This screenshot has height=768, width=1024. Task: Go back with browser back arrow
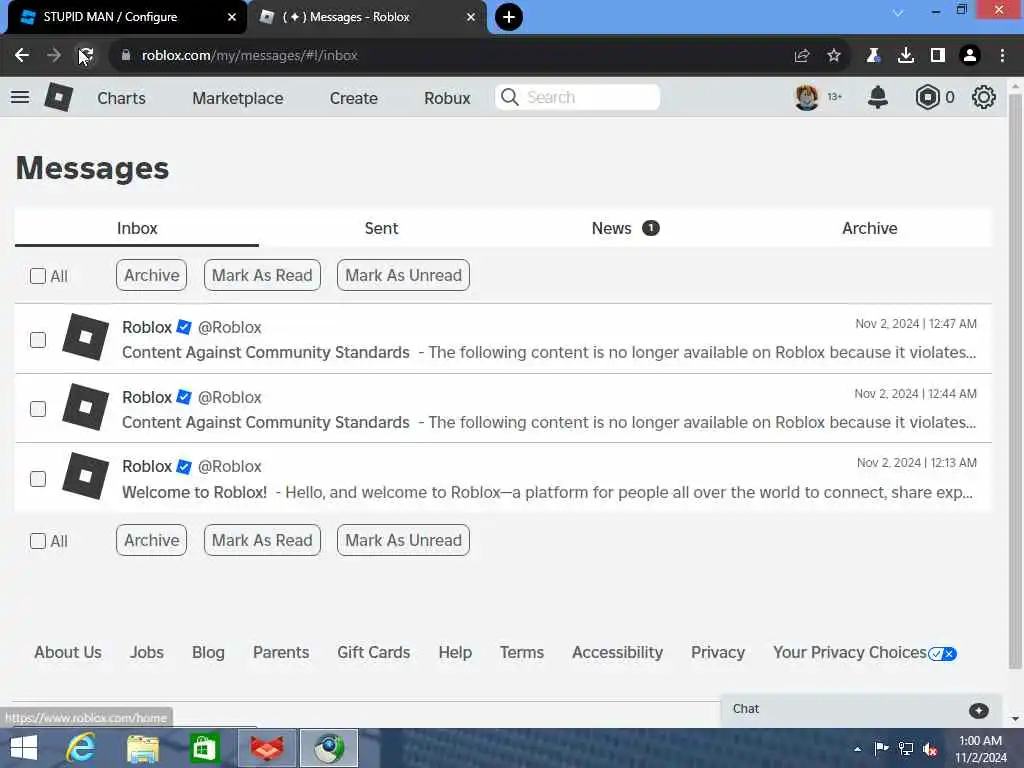click(22, 56)
